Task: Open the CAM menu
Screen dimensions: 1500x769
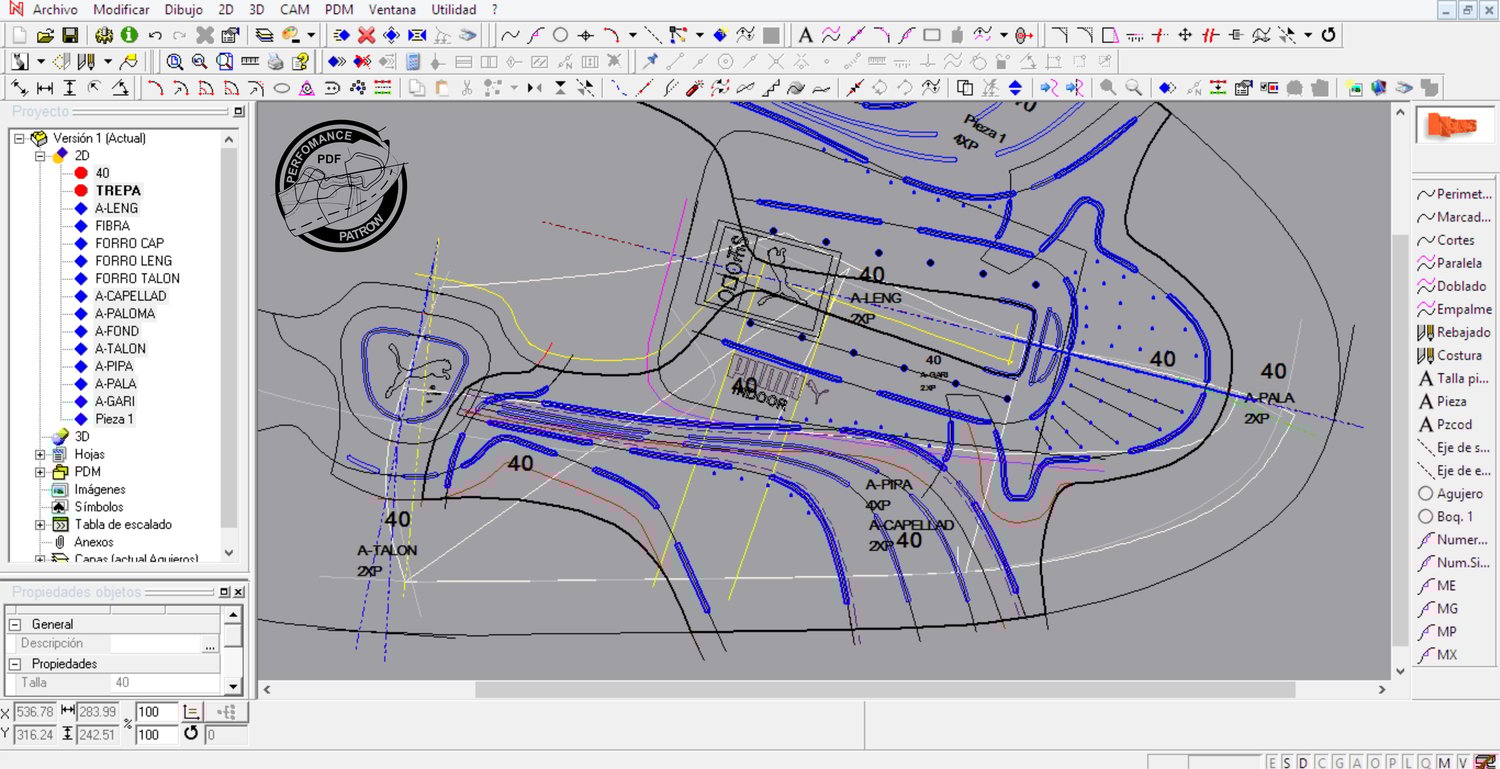Action: coord(294,9)
